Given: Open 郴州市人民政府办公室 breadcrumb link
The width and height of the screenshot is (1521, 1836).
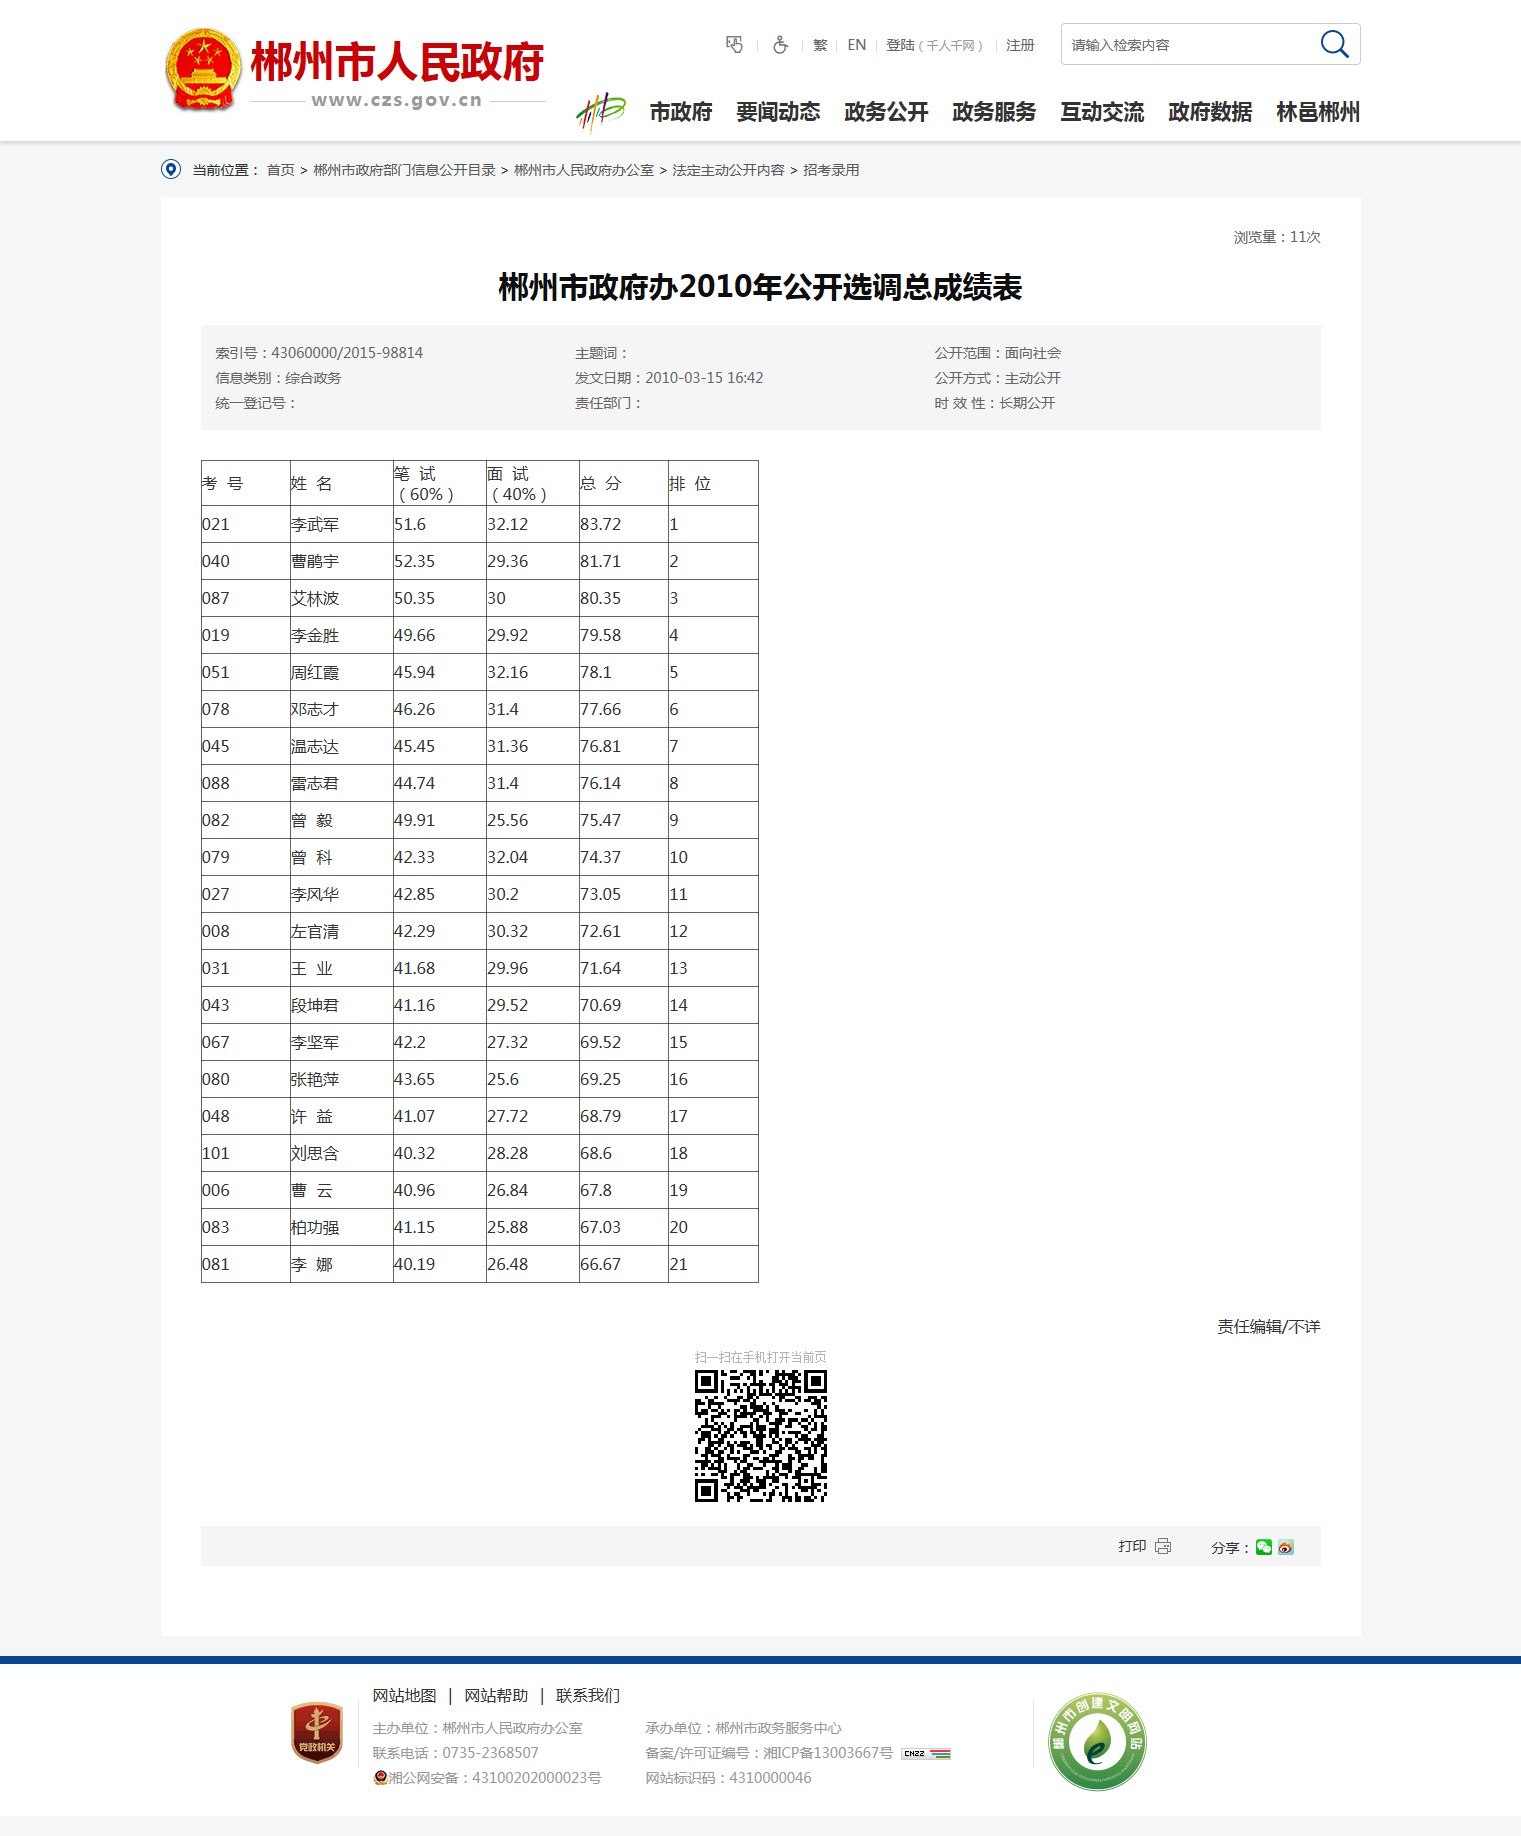Looking at the screenshot, I should [x=584, y=170].
